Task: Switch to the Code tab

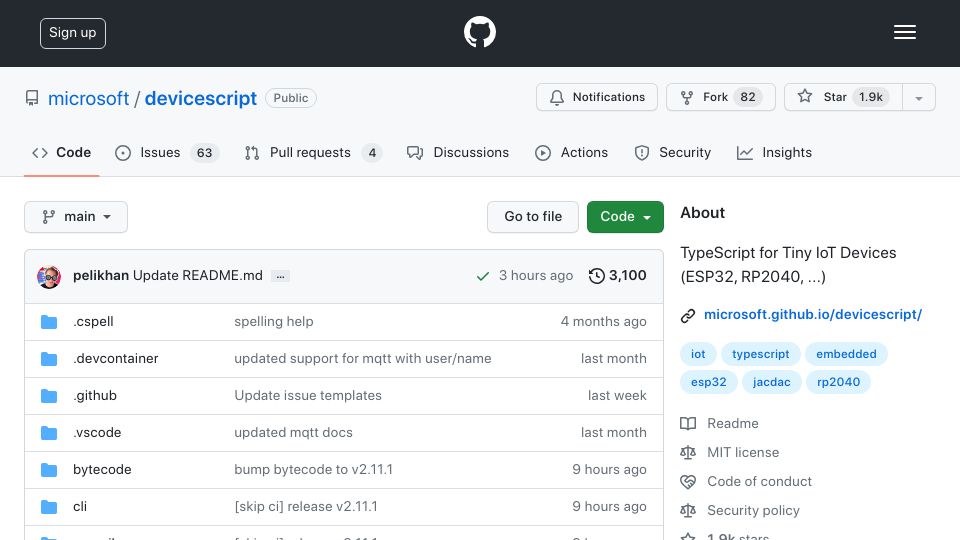Action: (x=61, y=152)
